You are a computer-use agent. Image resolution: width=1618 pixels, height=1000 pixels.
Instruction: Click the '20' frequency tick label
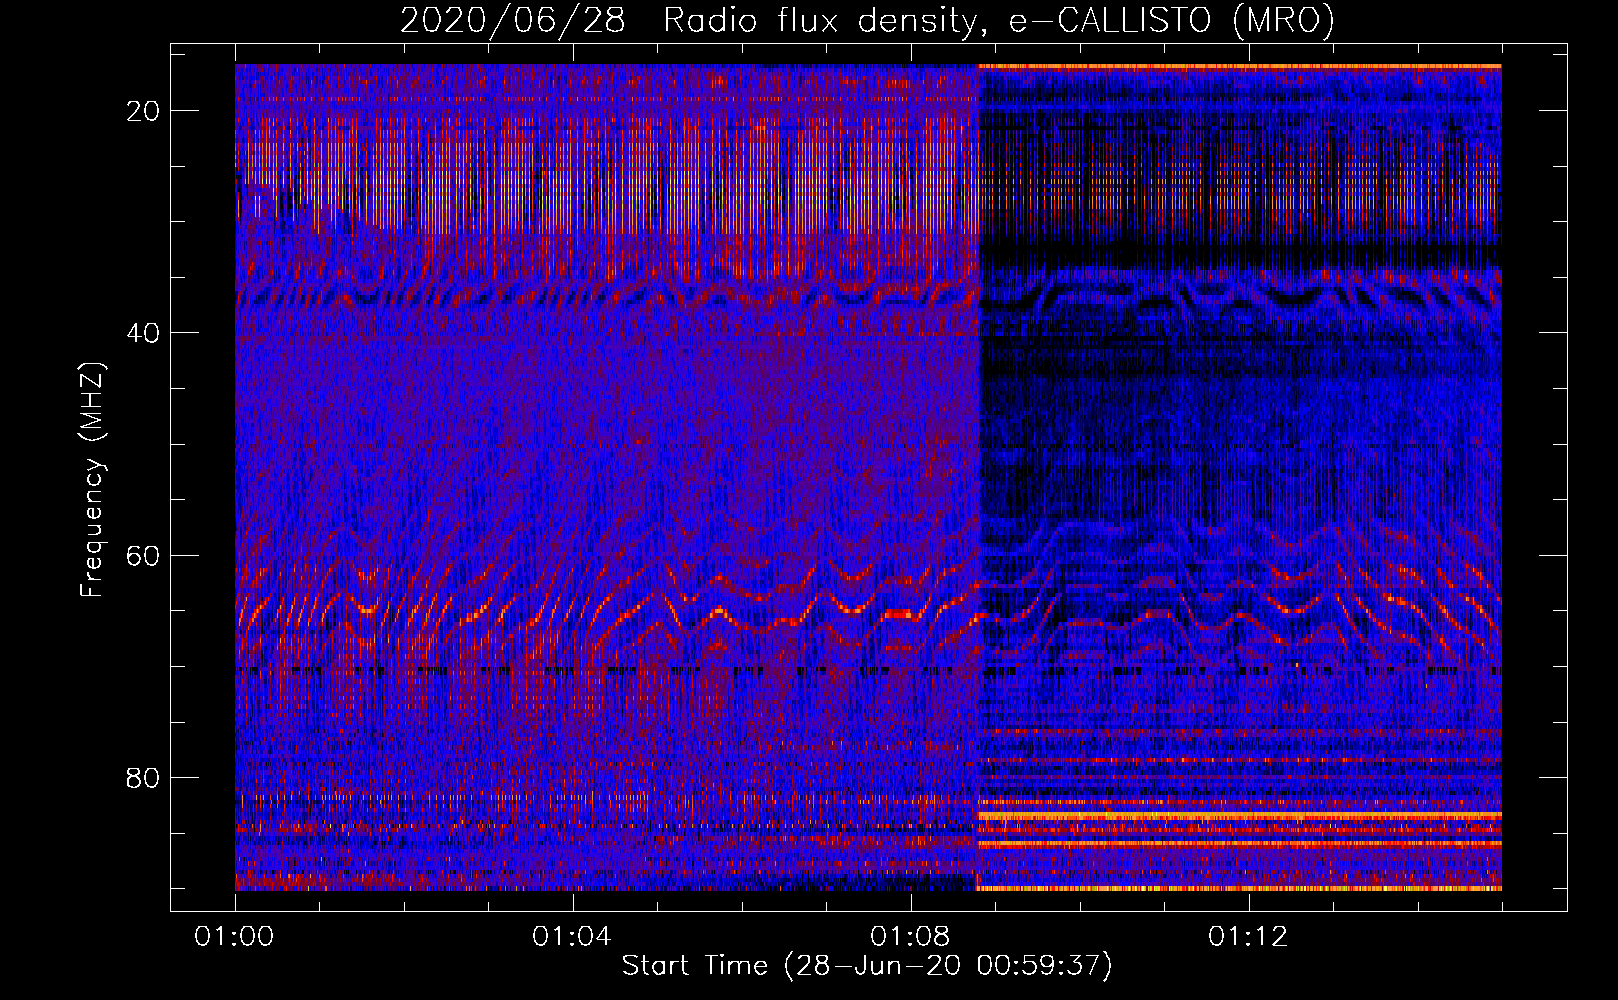pos(144,111)
